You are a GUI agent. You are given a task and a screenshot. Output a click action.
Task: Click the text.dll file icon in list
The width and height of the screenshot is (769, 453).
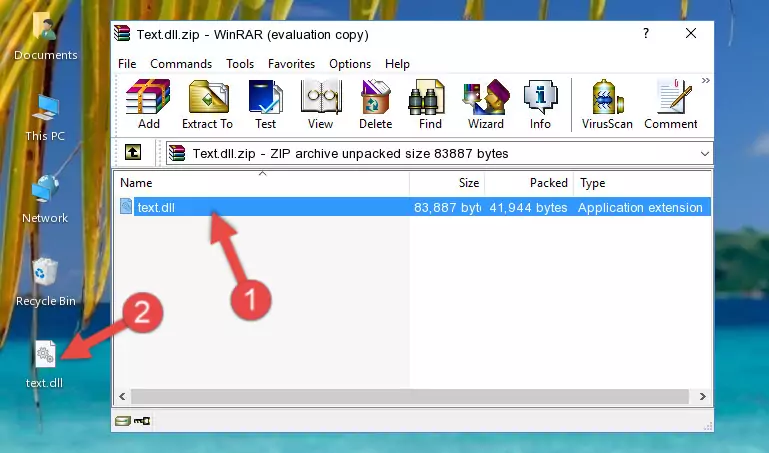[126, 206]
